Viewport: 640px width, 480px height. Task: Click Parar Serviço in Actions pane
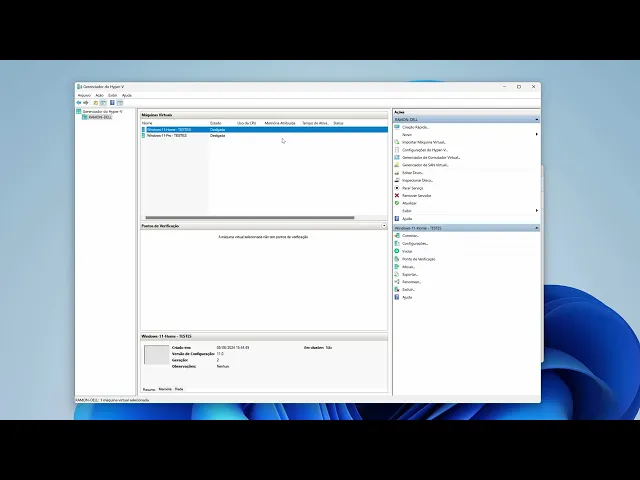tap(412, 188)
